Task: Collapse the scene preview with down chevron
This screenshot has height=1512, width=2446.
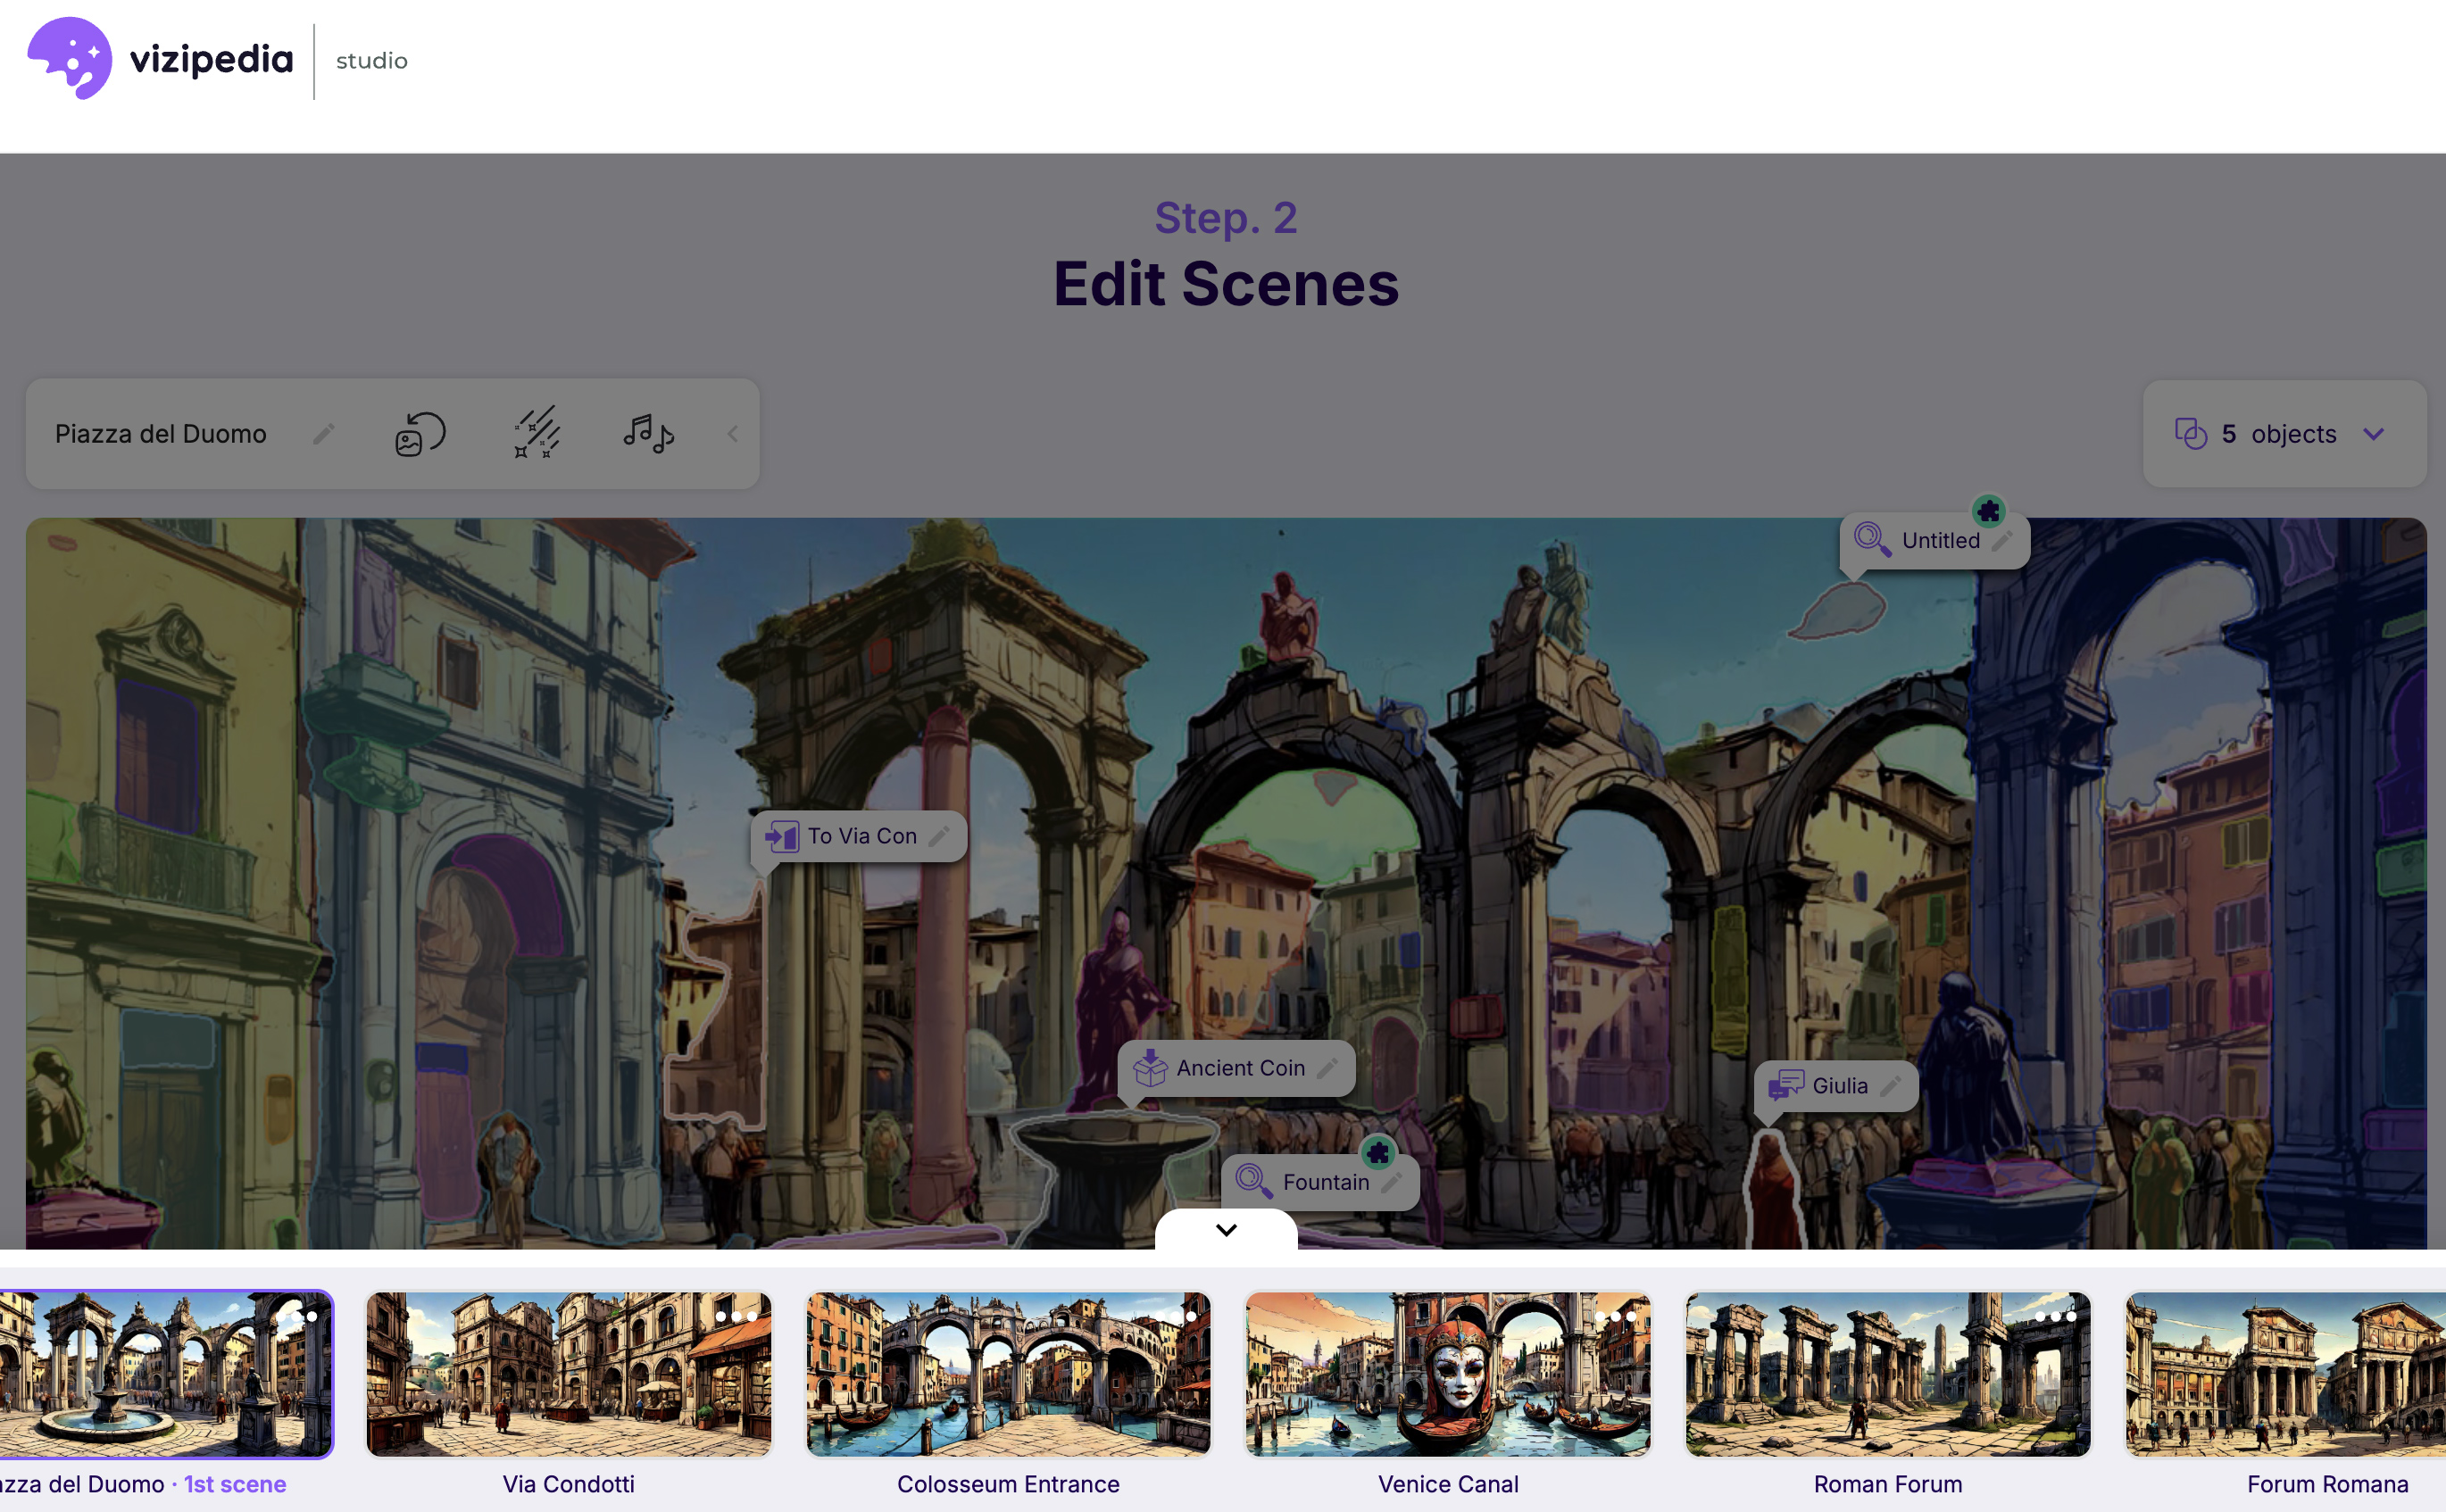Action: 1226,1230
